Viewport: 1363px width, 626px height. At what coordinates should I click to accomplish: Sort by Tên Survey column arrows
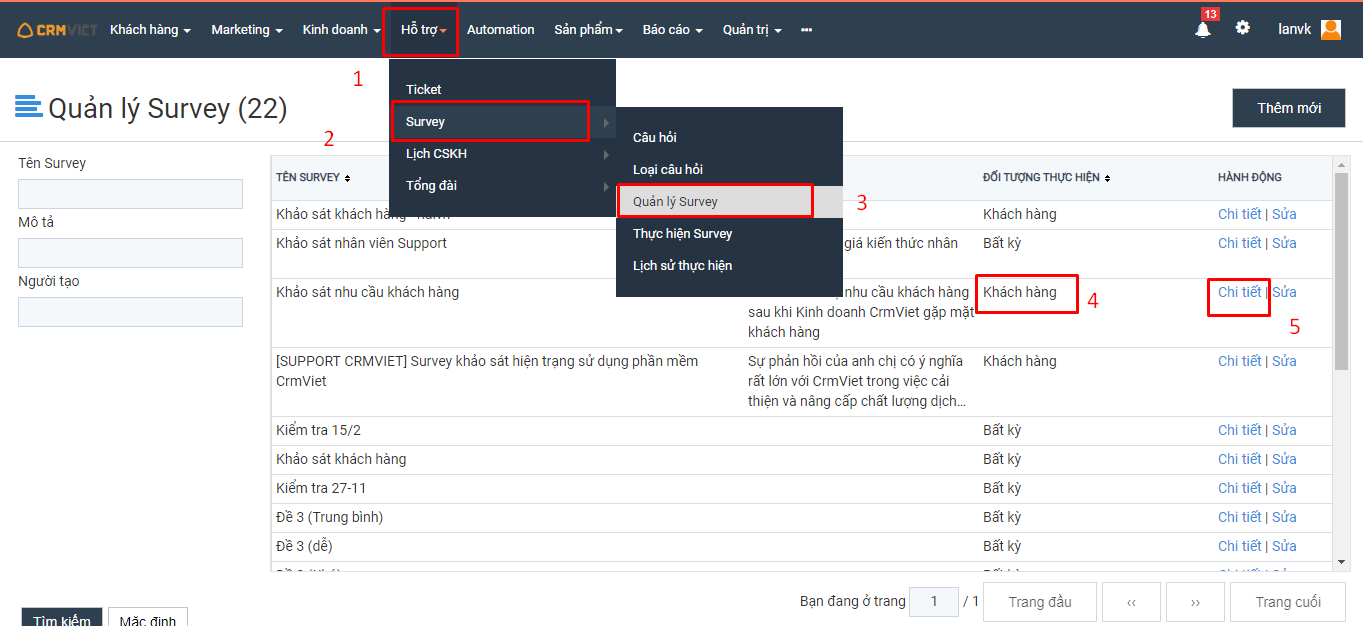click(x=347, y=178)
